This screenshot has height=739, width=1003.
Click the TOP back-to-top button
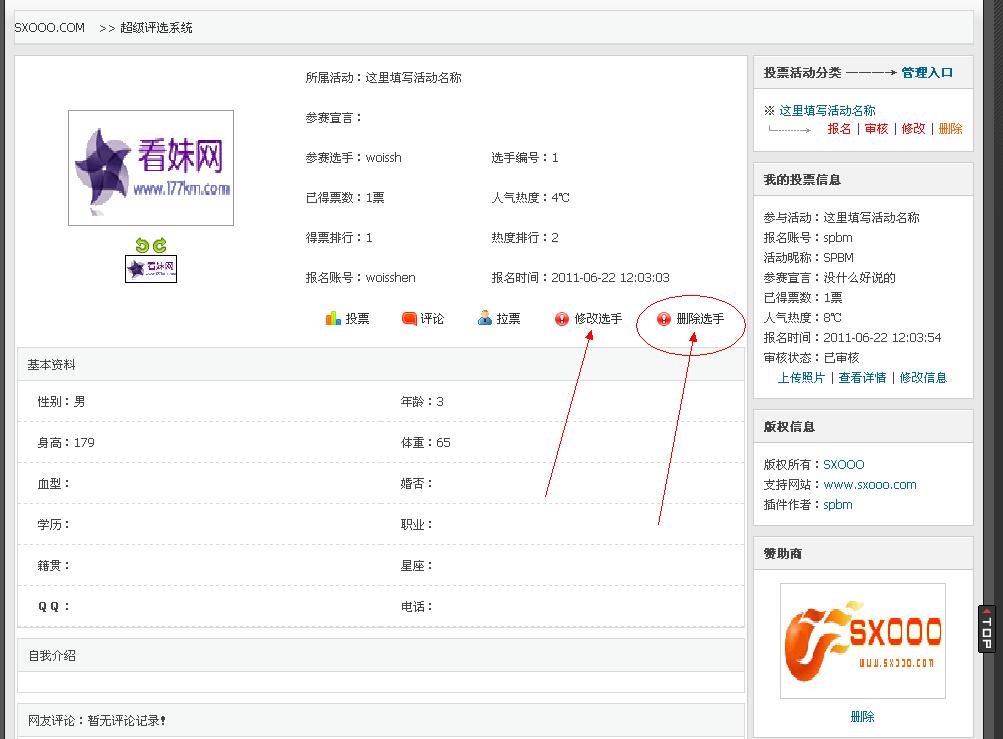(x=987, y=629)
